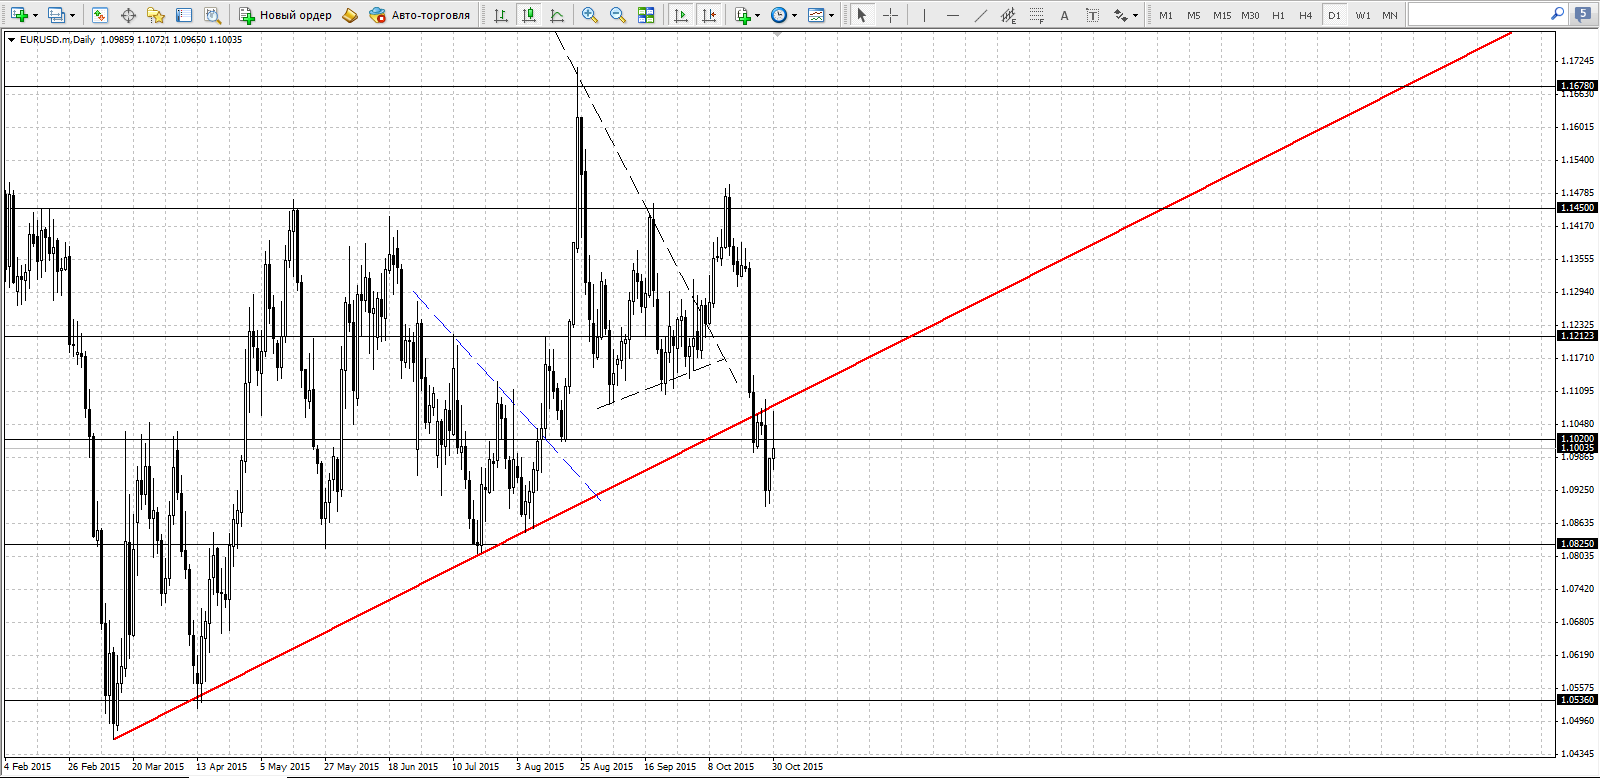Tile chart windows icon
This screenshot has height=778, width=1600.
pos(646,15)
